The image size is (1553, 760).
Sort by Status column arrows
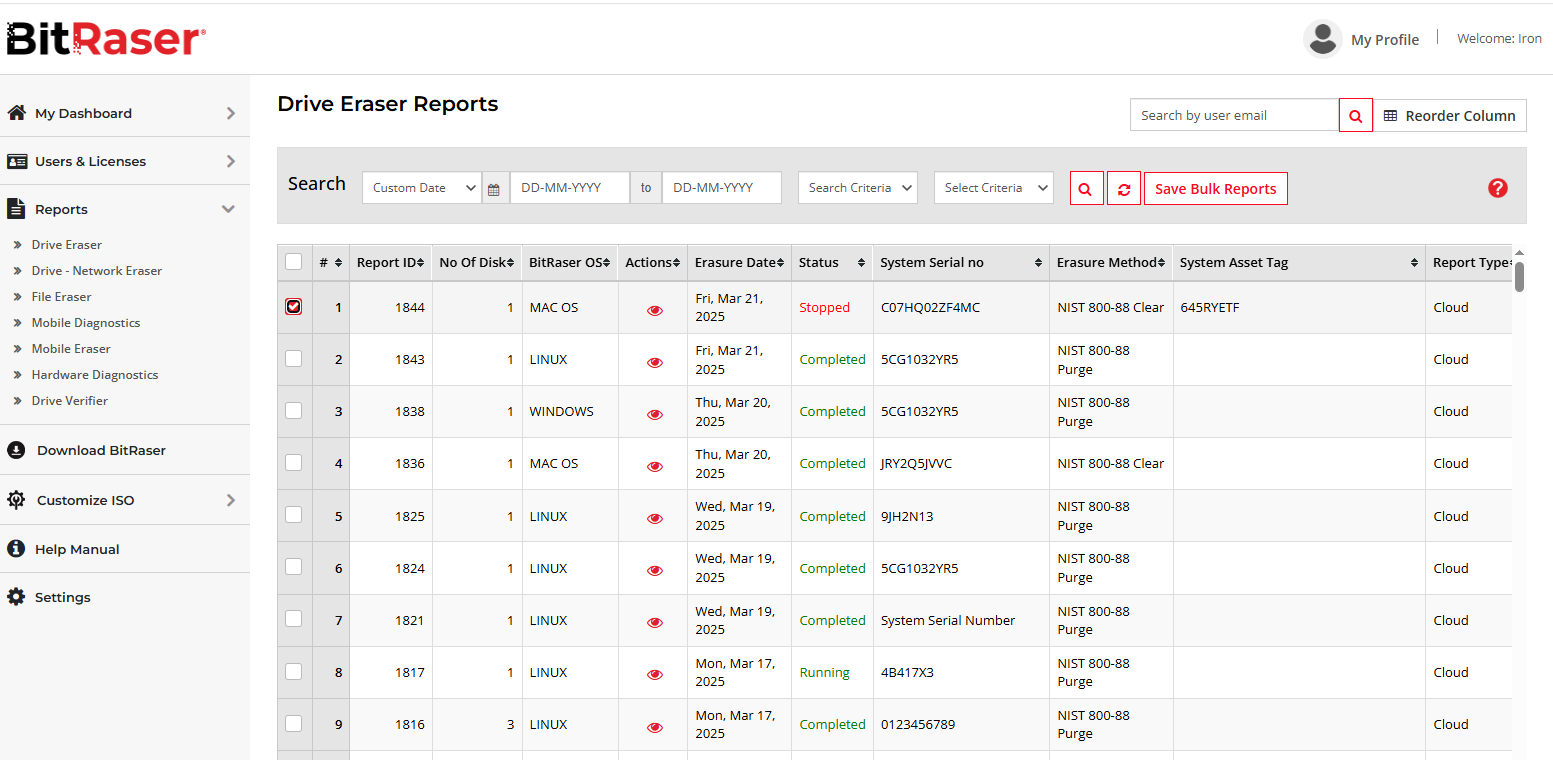pyautogui.click(x=861, y=263)
